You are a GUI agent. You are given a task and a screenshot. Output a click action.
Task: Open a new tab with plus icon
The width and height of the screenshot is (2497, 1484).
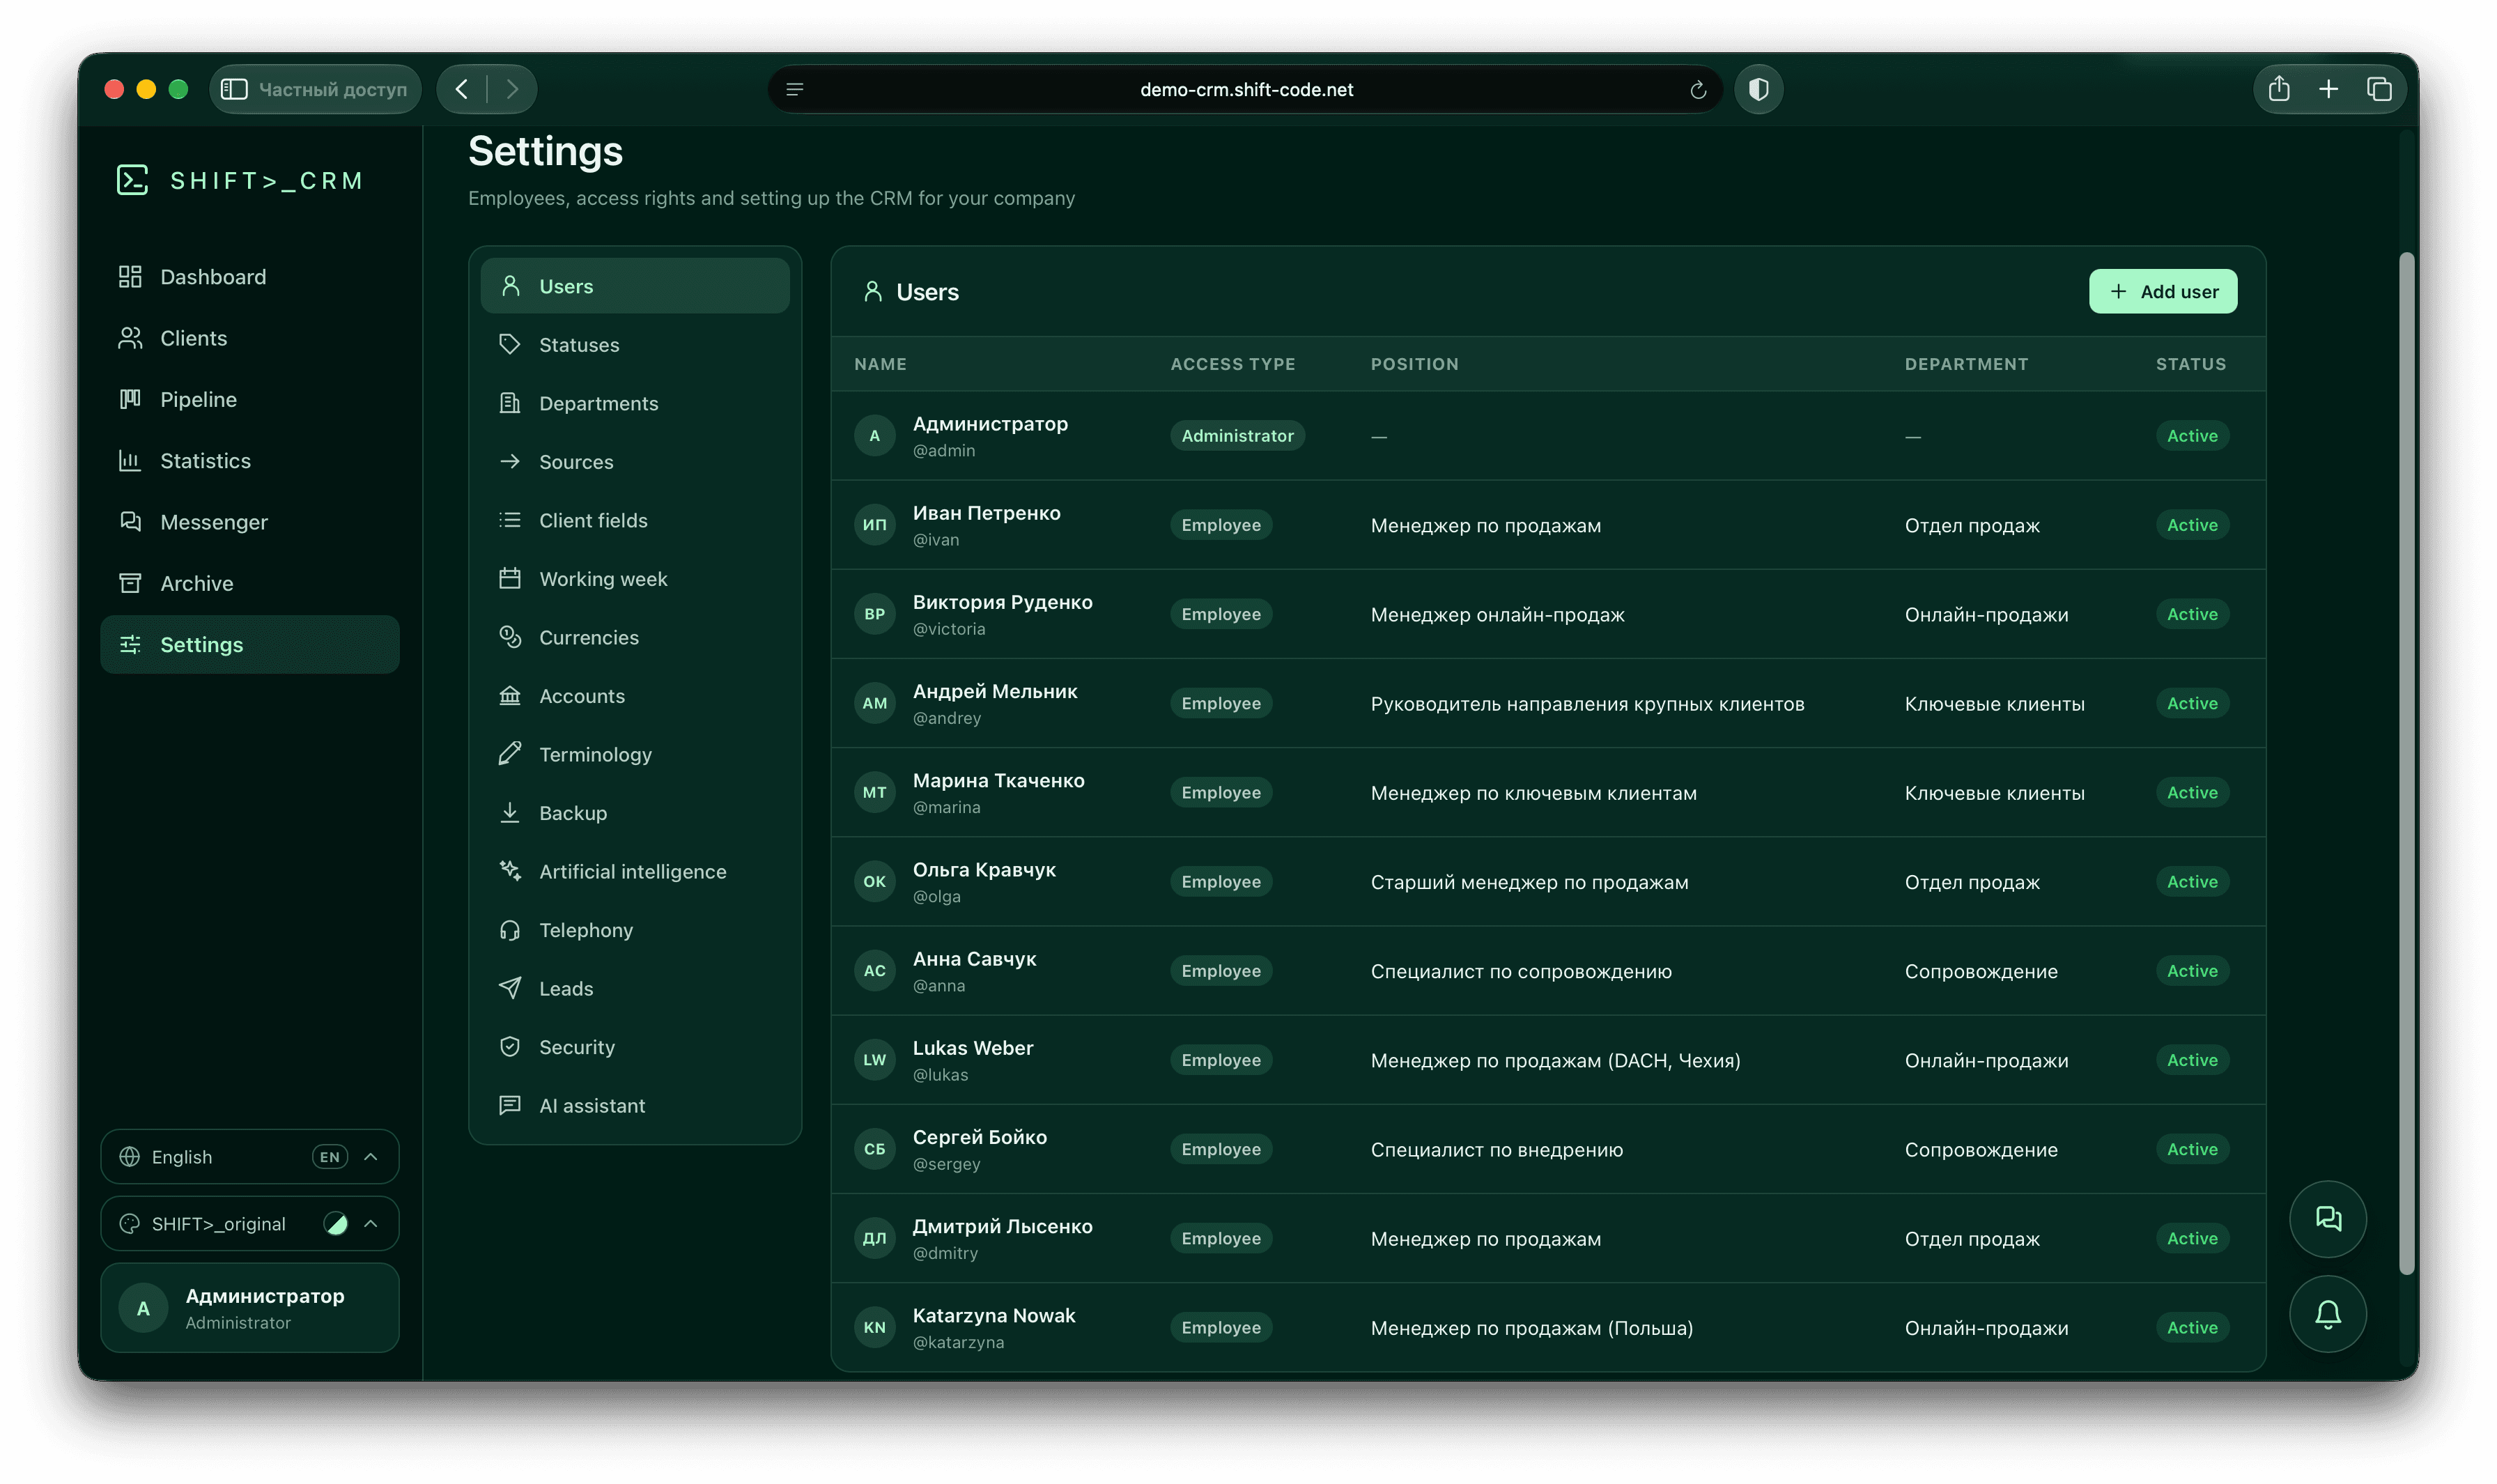click(2328, 89)
